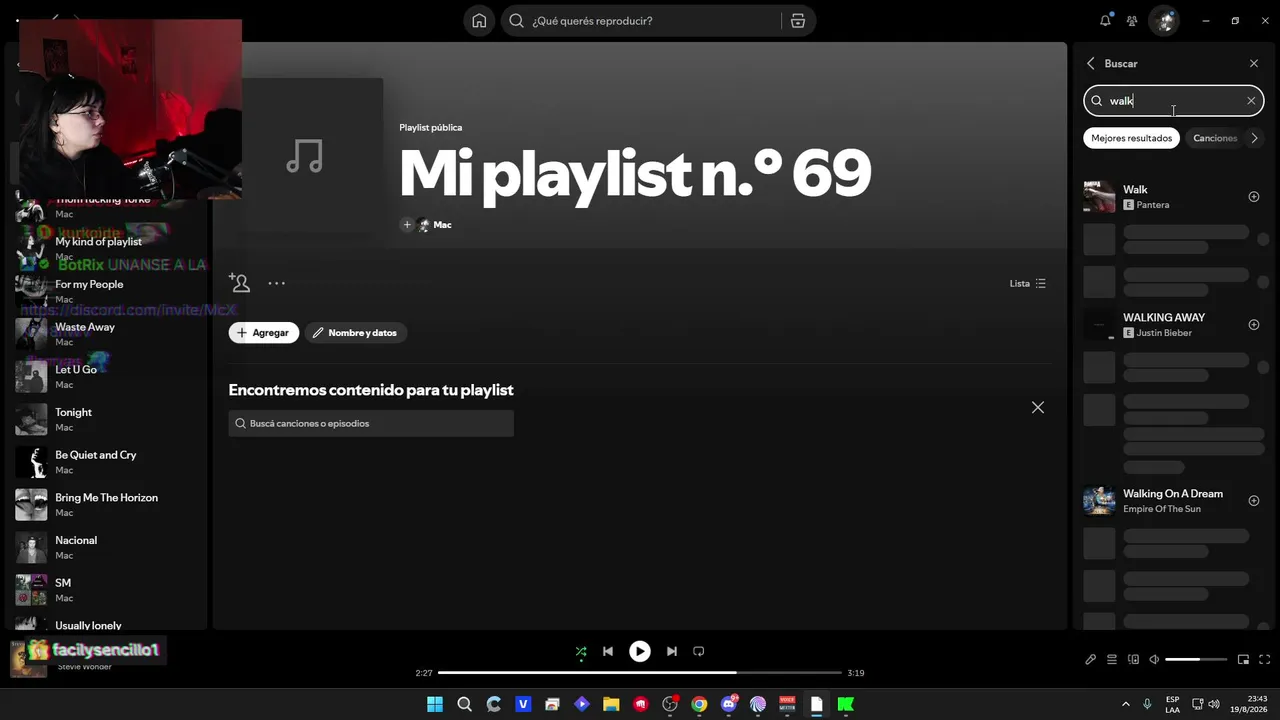Screen dimensions: 1280x720
Task: Focus the '¿Qué querés reproducir?' search bar
Action: (644, 21)
